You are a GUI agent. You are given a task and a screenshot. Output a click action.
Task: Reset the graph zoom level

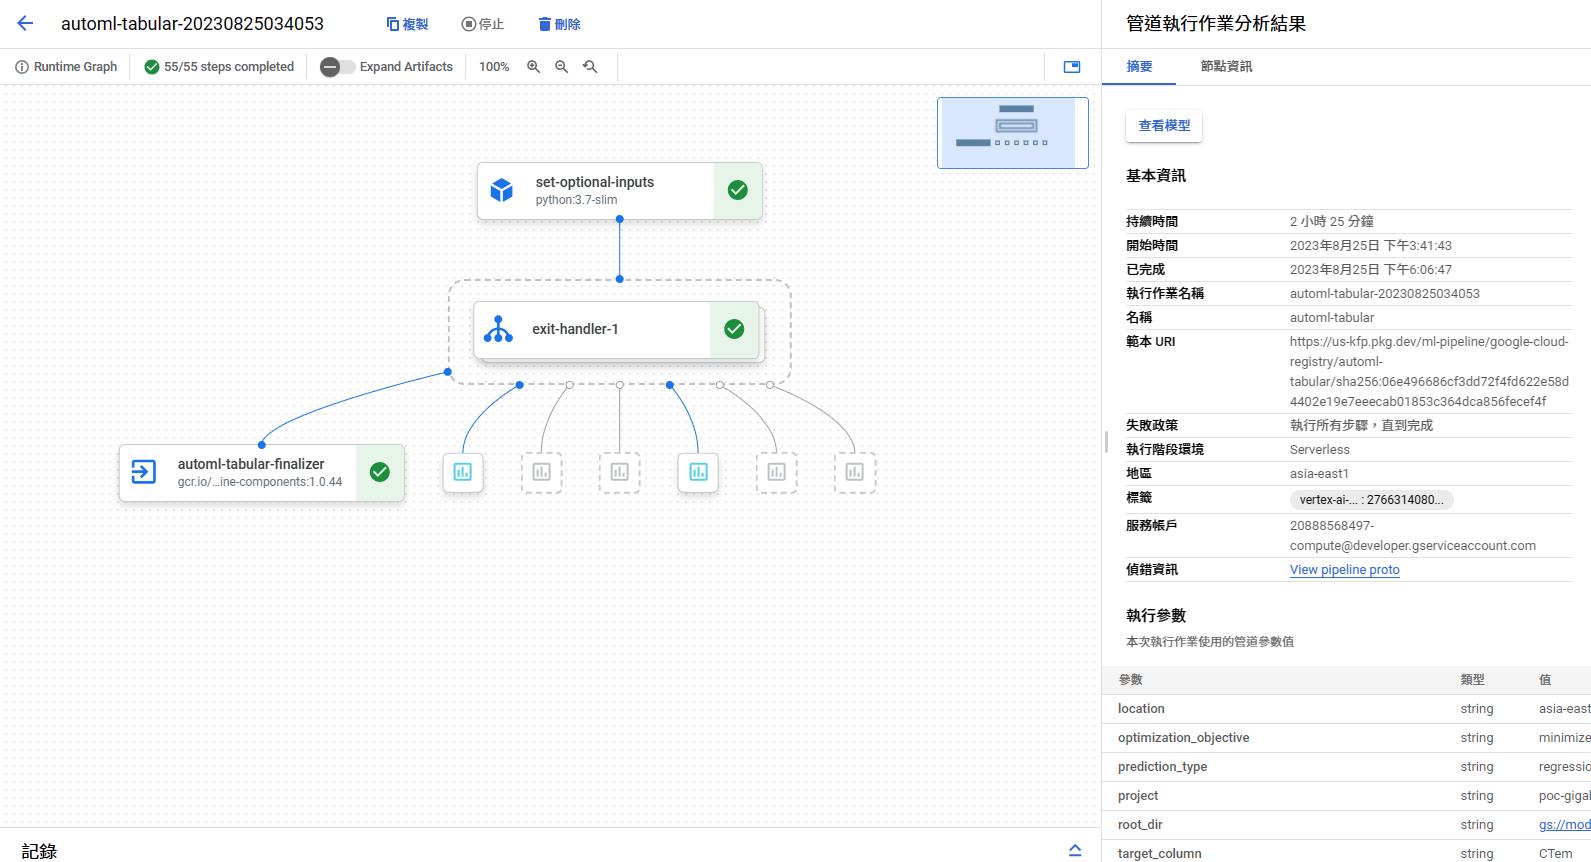590,67
